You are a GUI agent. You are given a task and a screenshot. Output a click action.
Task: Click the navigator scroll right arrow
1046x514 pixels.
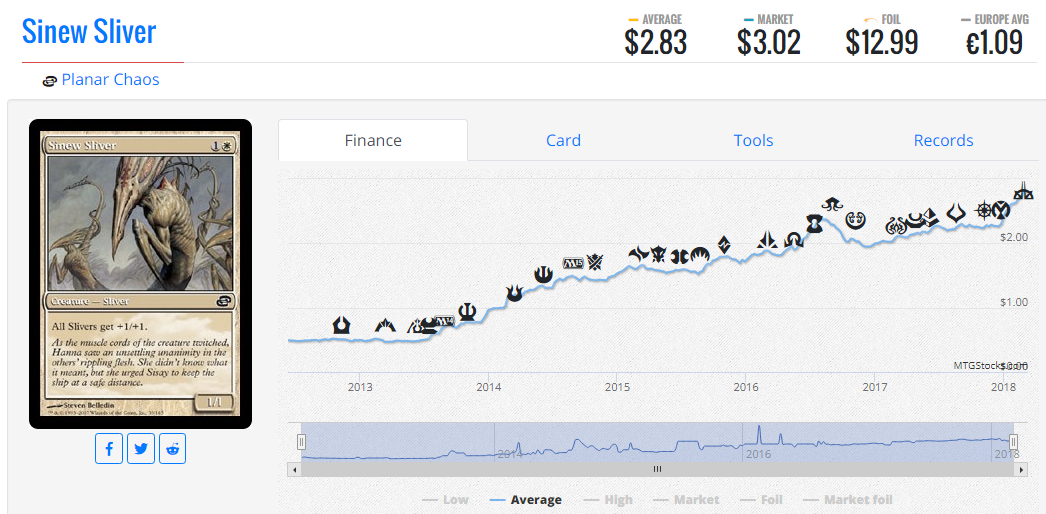pyautogui.click(x=1021, y=469)
